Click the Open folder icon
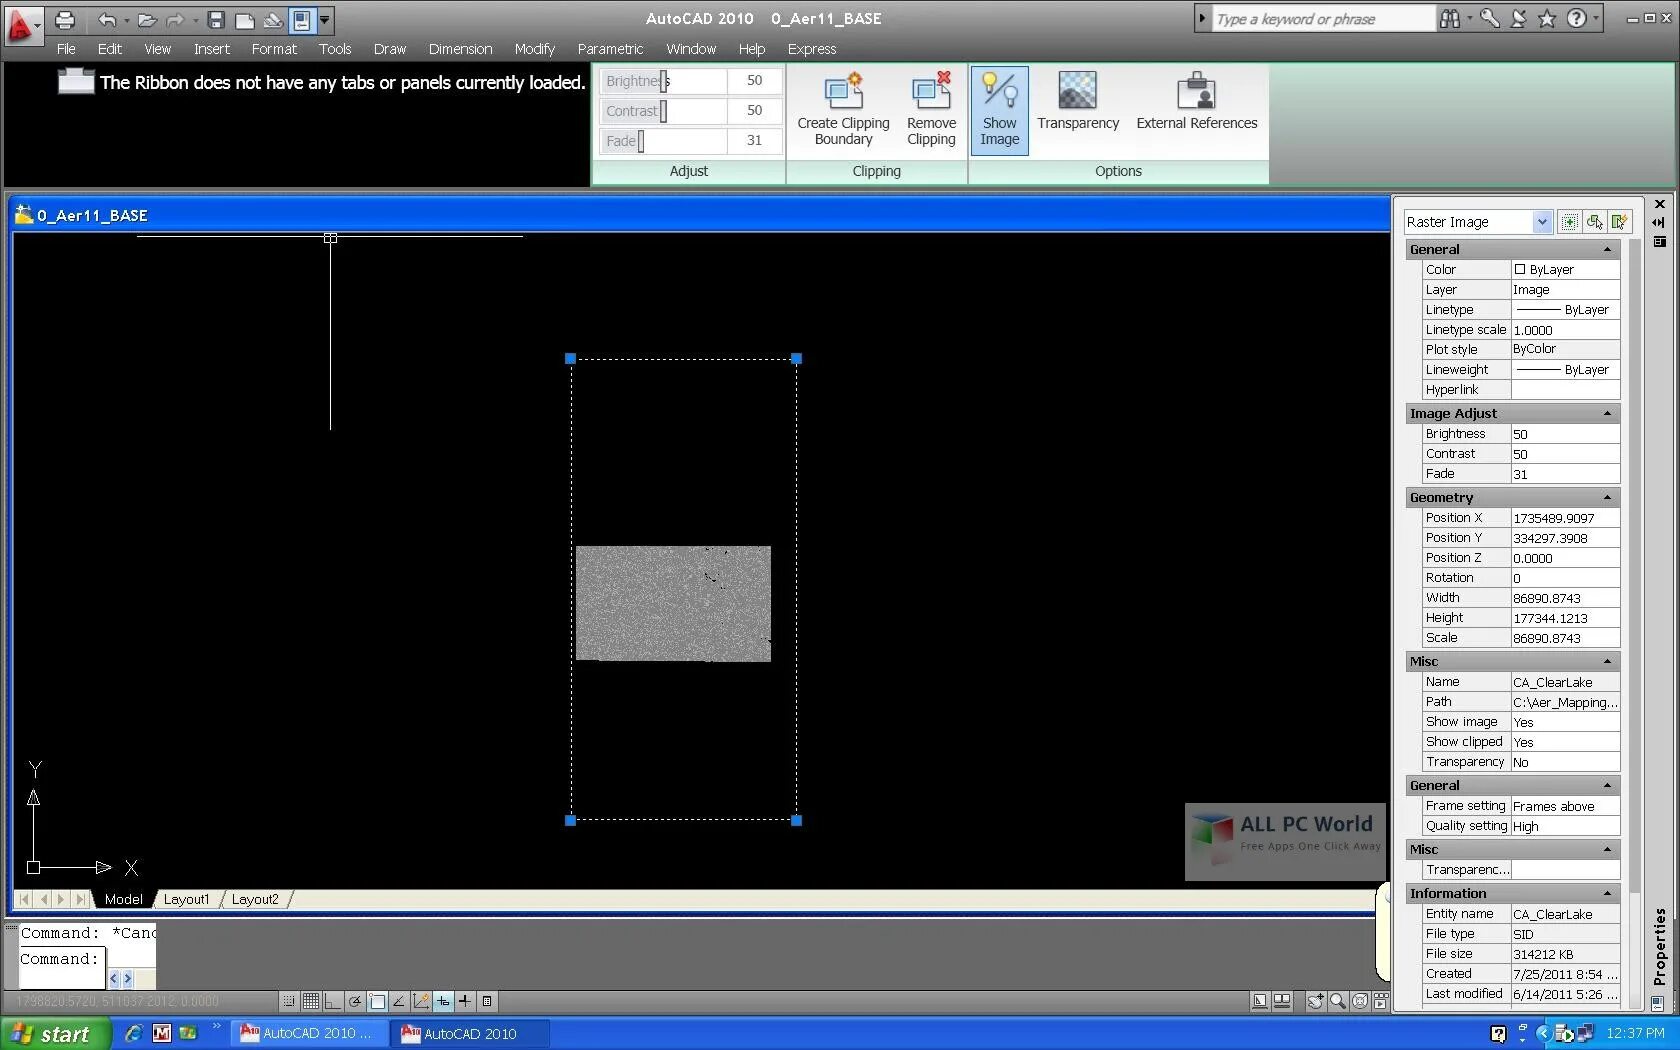The image size is (1680, 1050). 147,19
